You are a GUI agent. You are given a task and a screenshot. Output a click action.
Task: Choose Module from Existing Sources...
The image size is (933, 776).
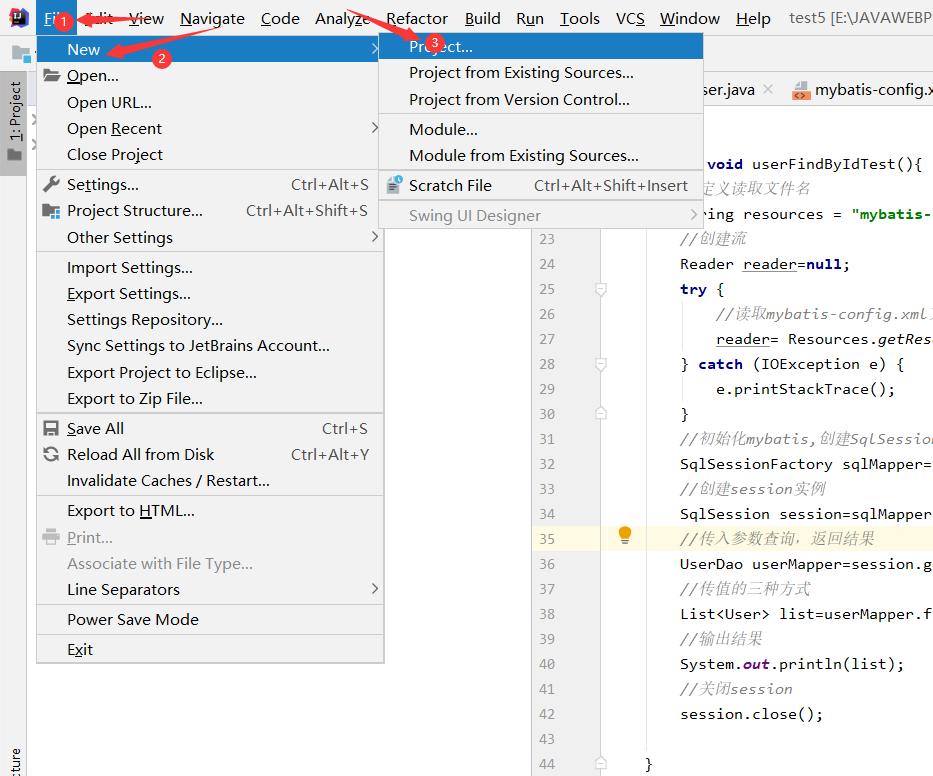pyautogui.click(x=541, y=155)
